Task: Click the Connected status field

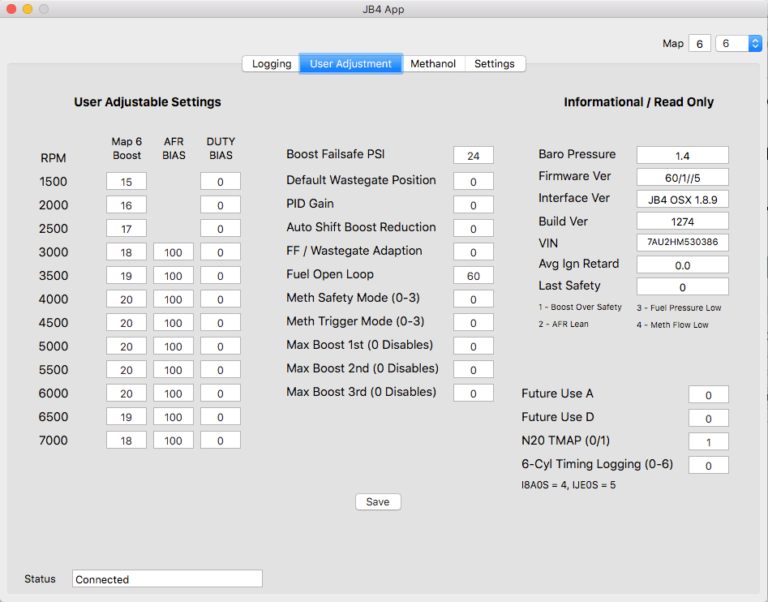Action: (167, 579)
